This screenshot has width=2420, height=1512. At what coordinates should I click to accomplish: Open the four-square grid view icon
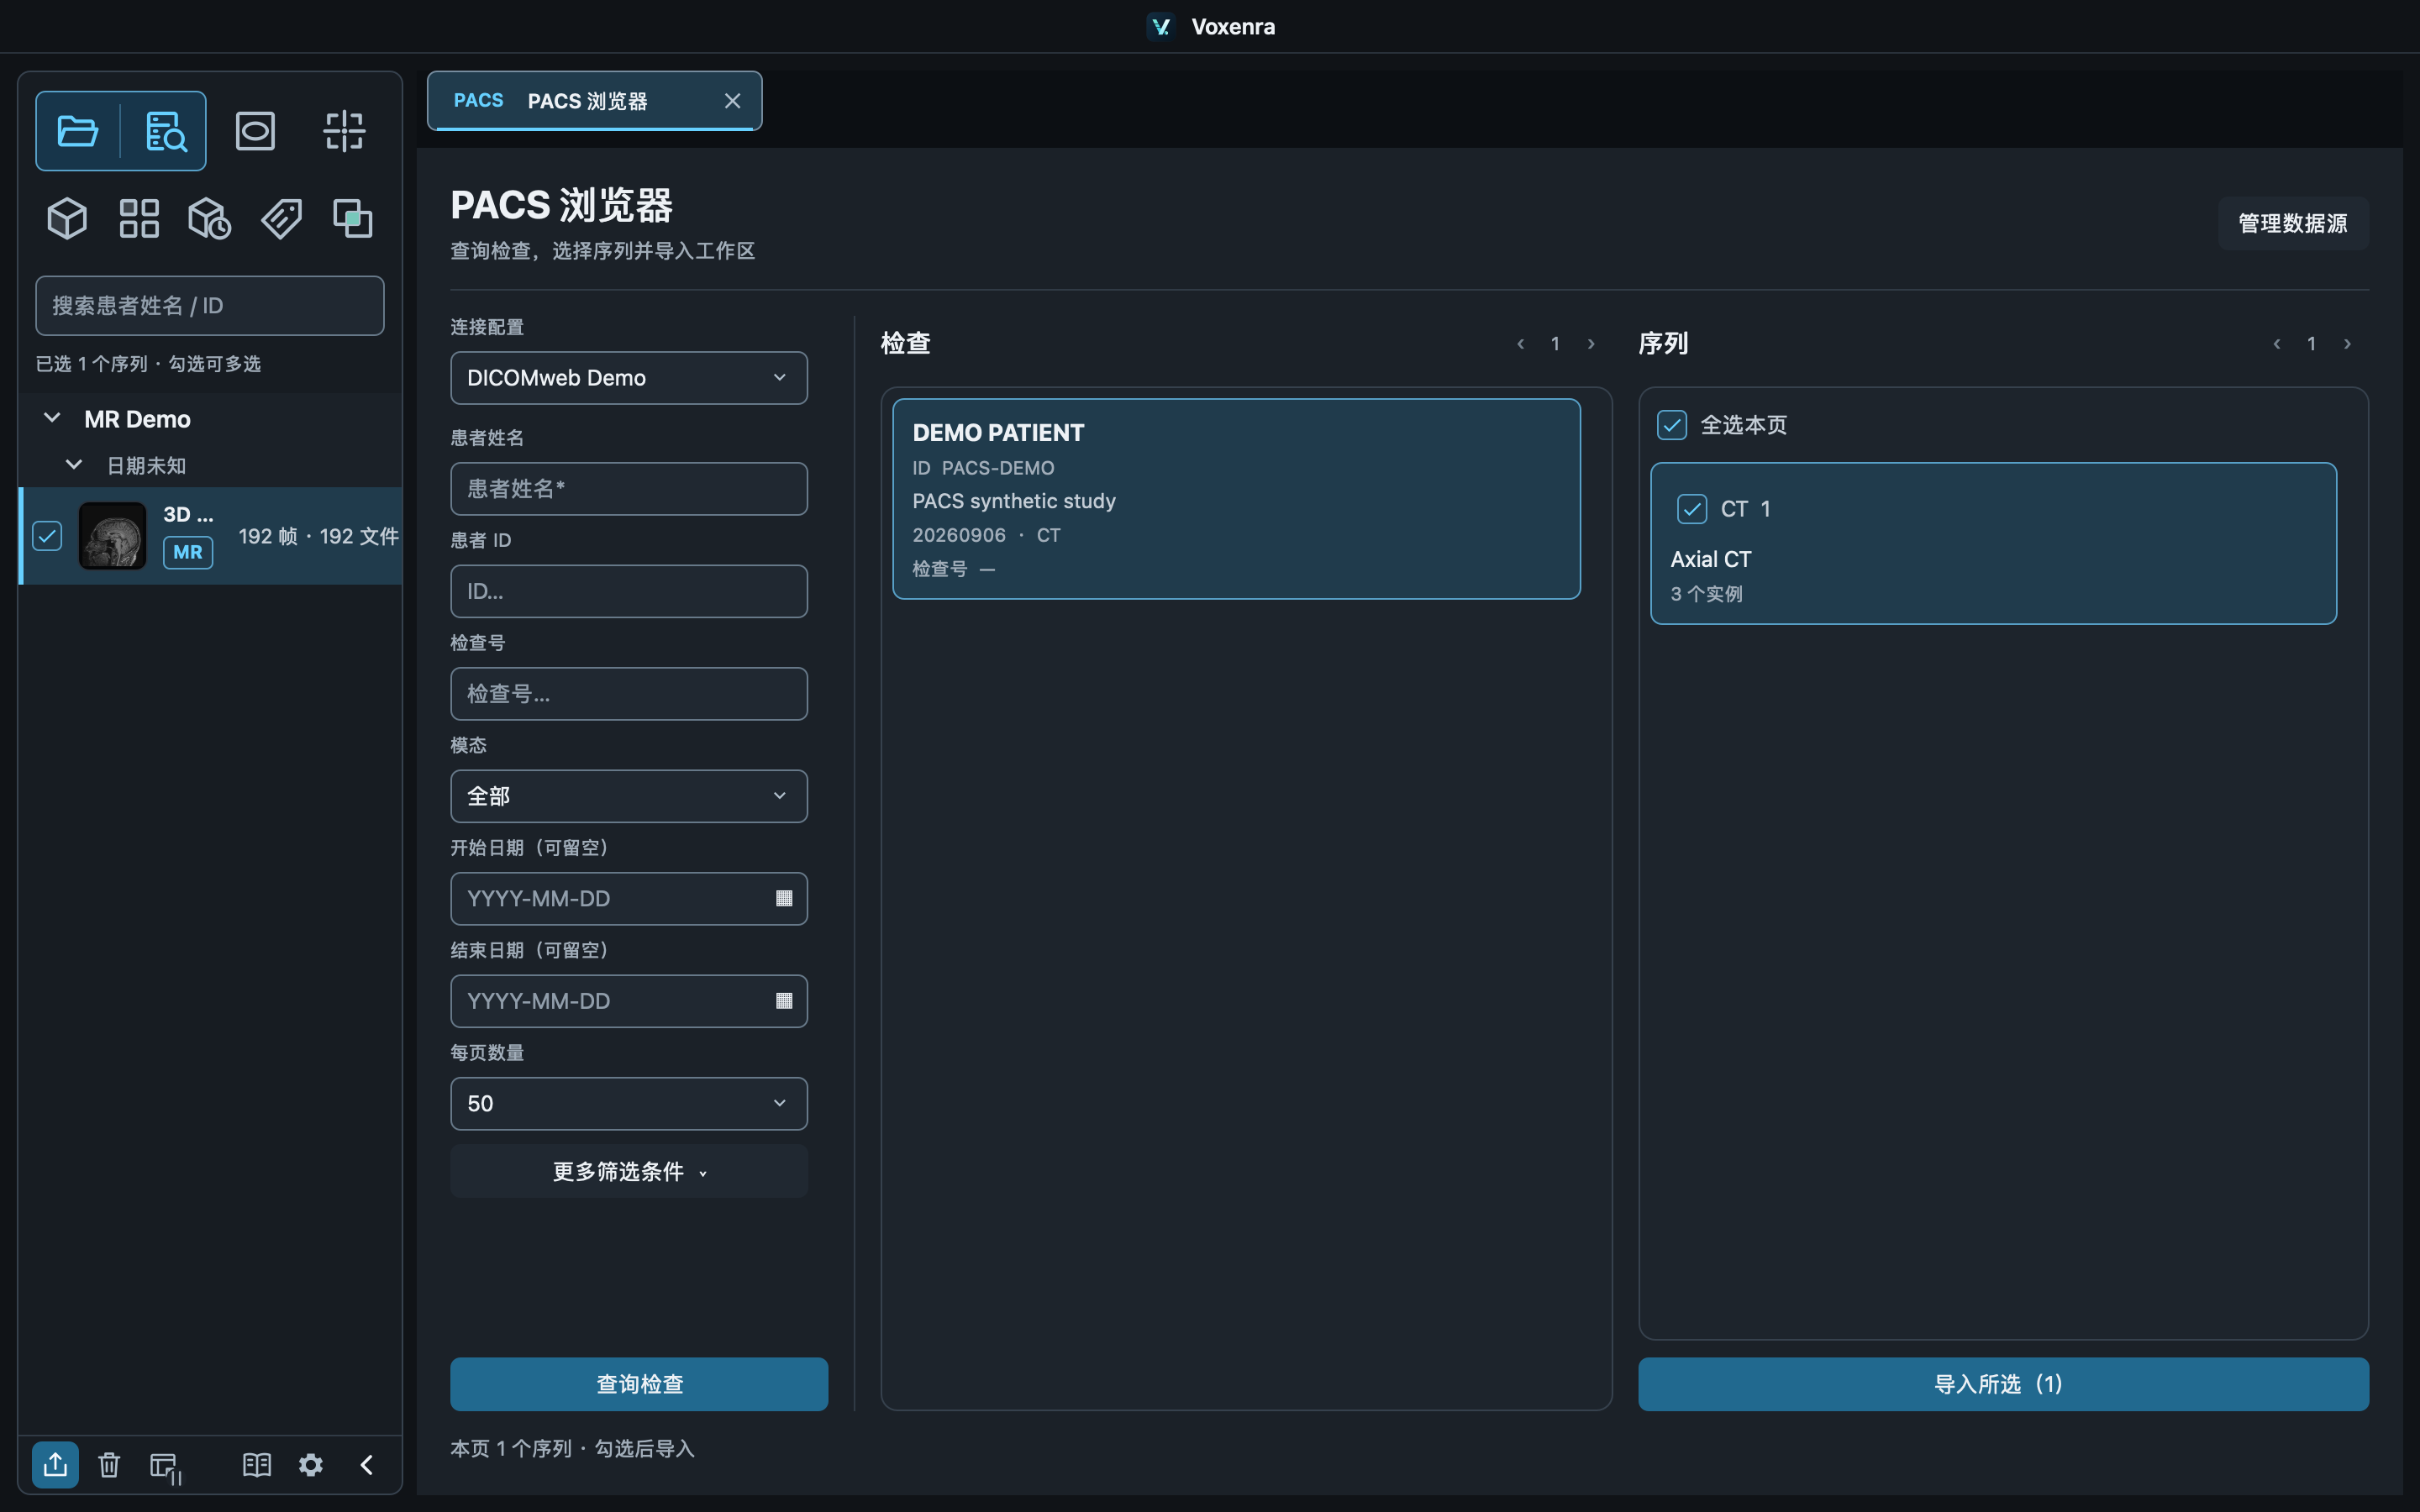click(x=139, y=218)
